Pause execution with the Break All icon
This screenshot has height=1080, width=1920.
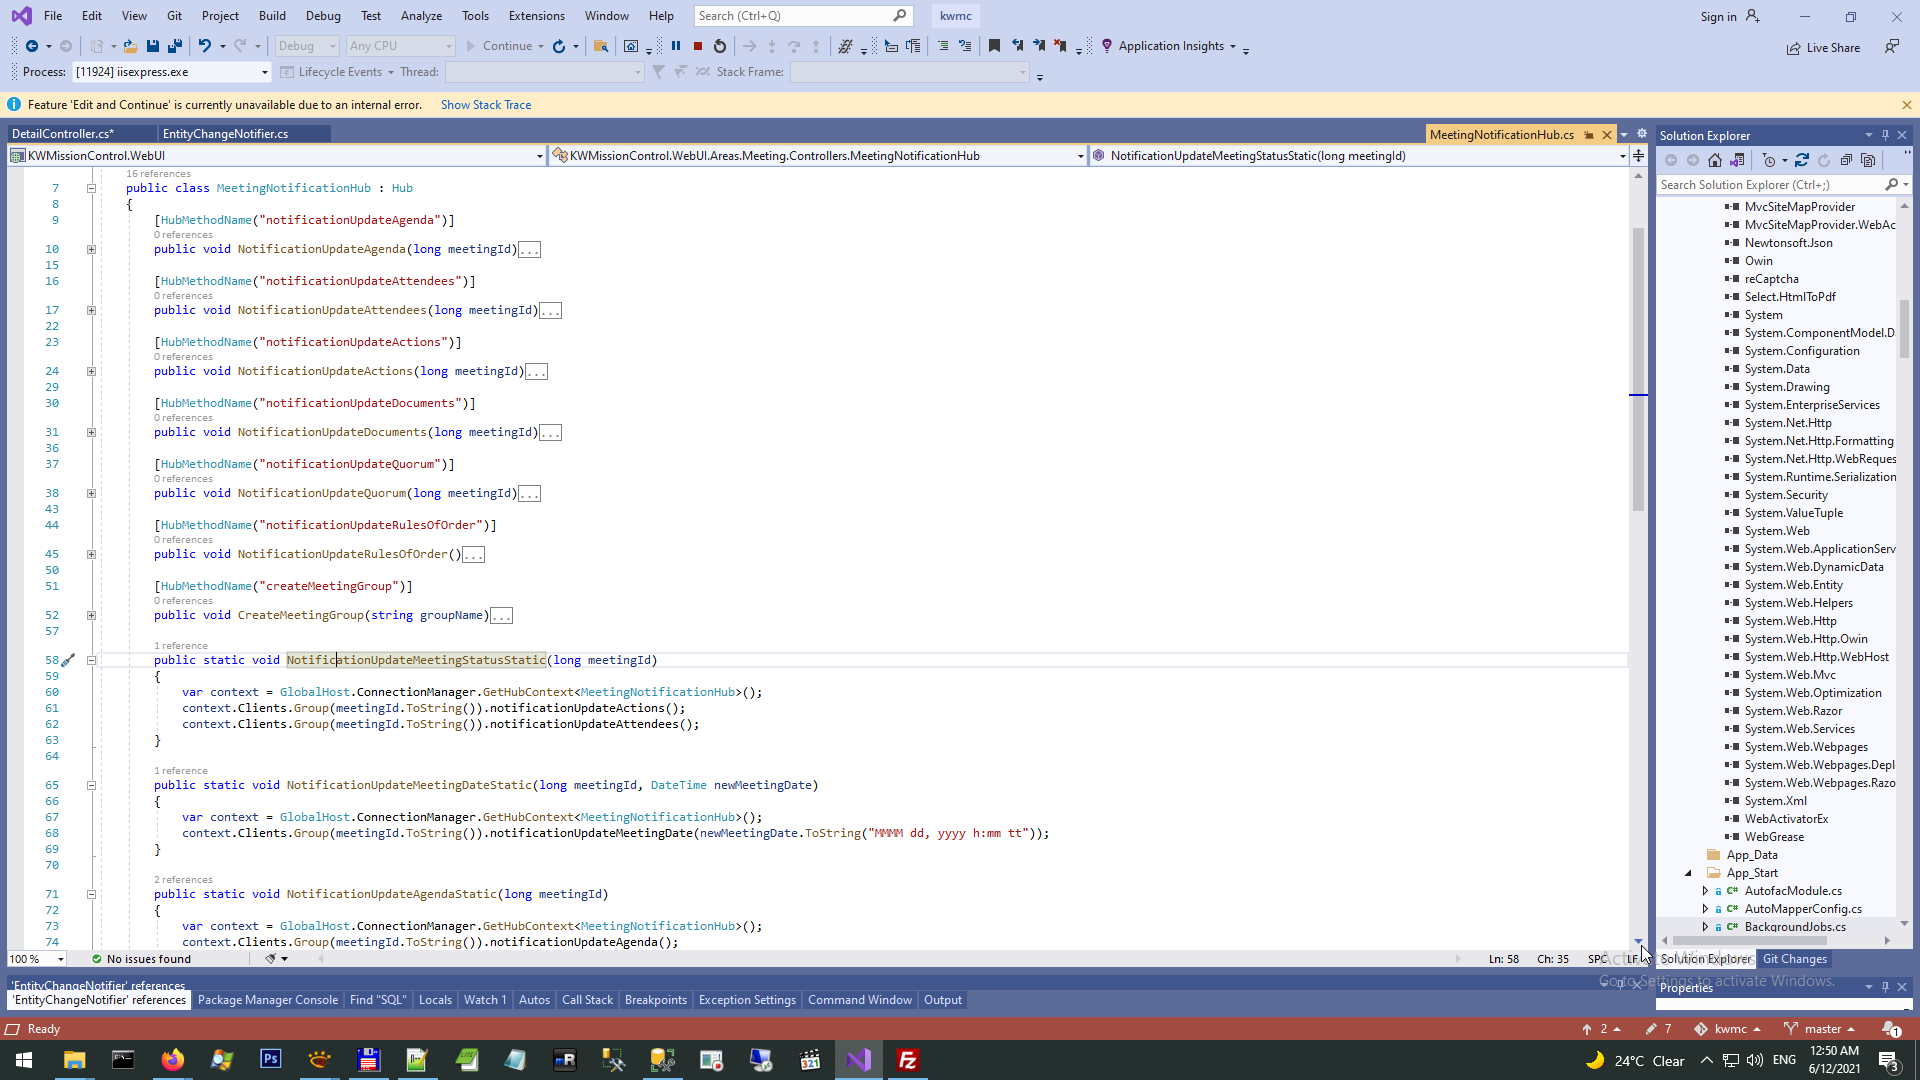coord(676,46)
